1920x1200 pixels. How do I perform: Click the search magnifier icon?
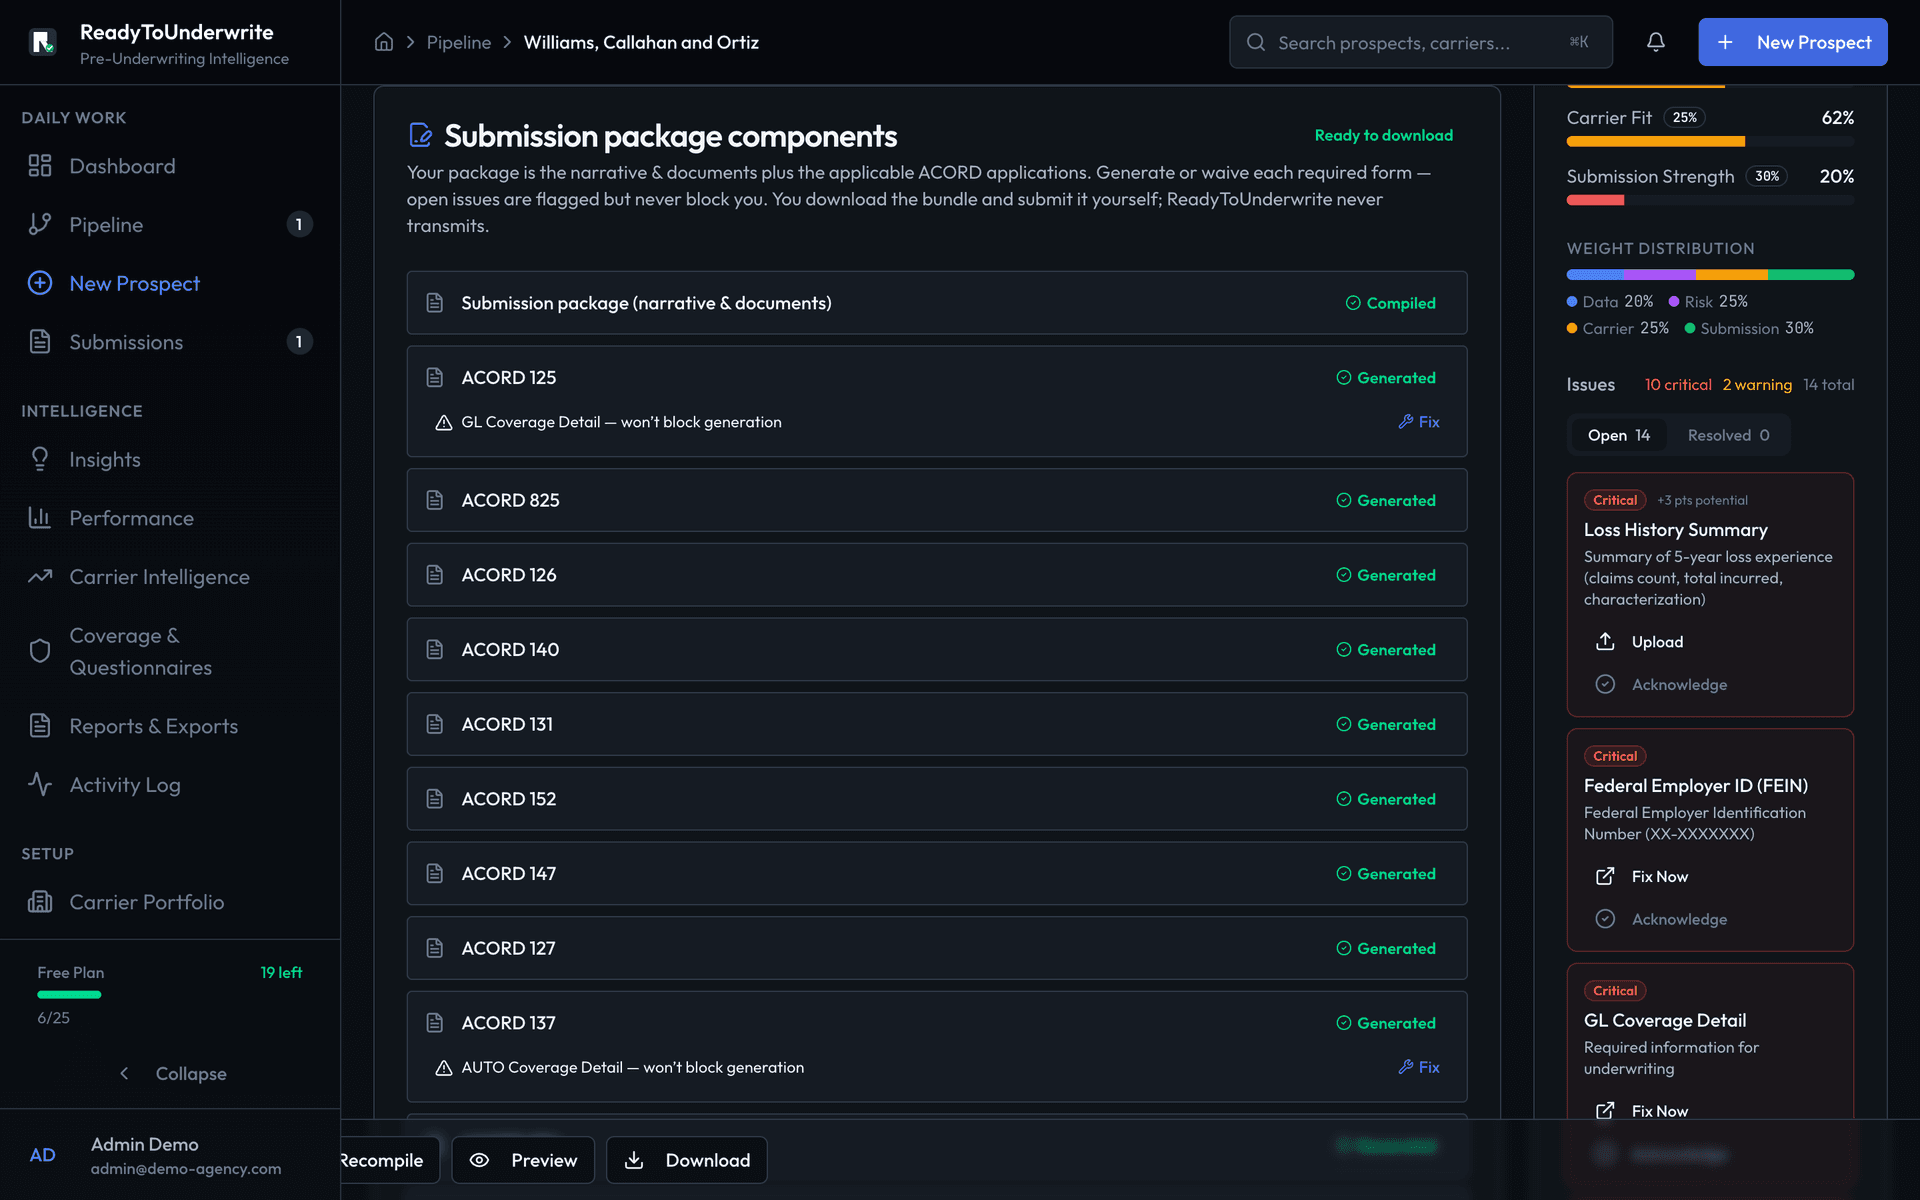tap(1256, 42)
